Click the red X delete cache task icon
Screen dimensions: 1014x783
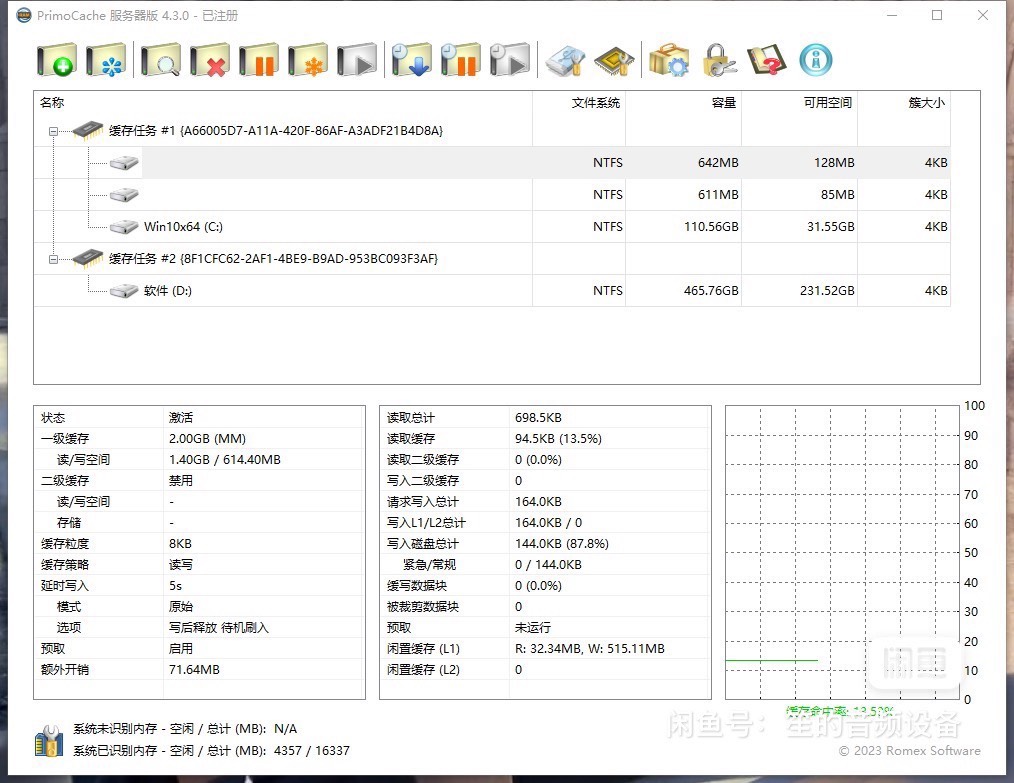(210, 61)
